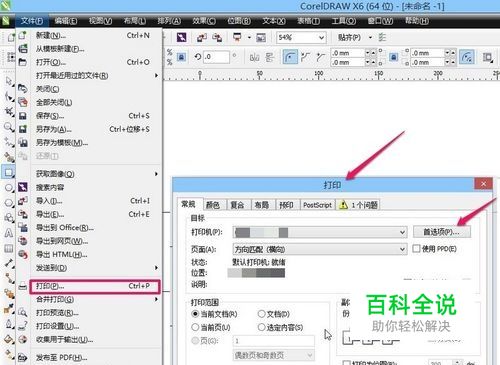Click the Search content icon in menu
Screen dimensions: 500x365
(x=22, y=187)
